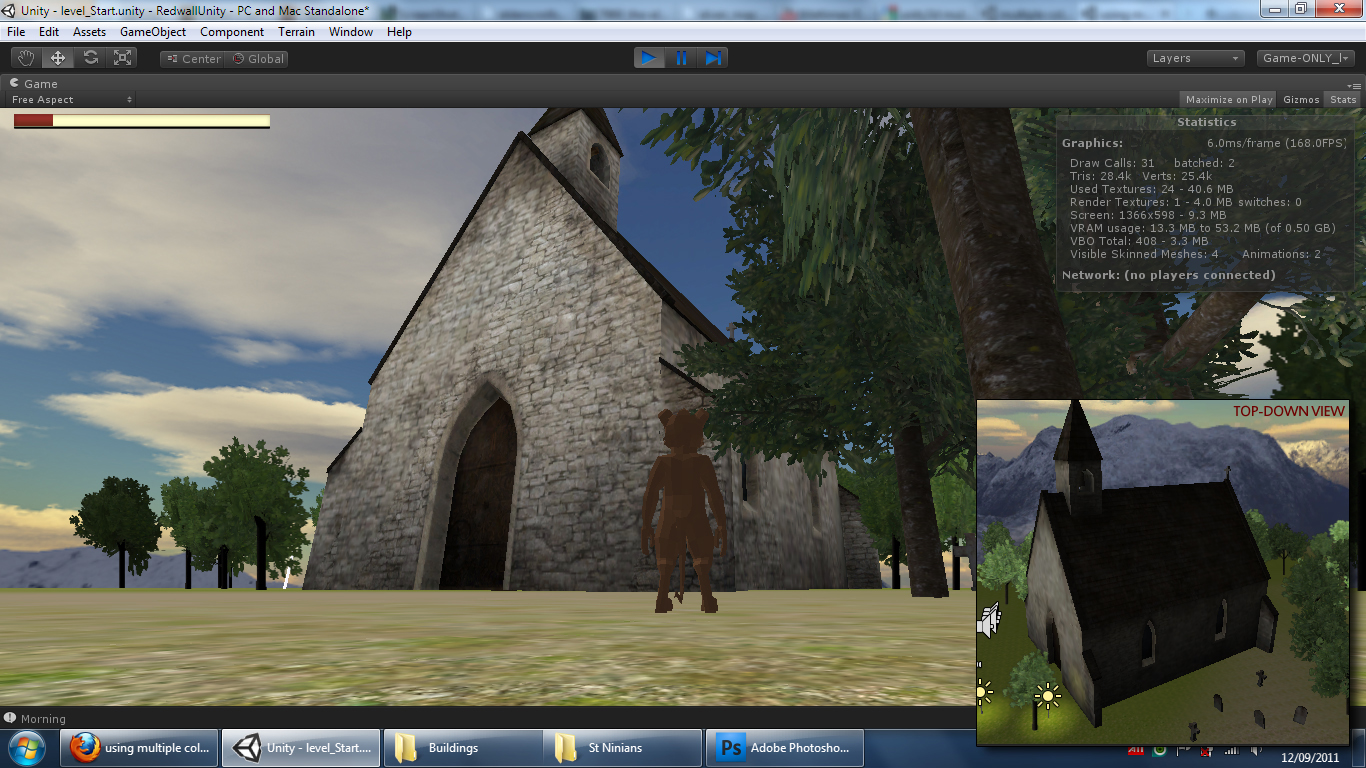1366x768 pixels.
Task: Switch to Firefox taskbar window
Action: (139, 748)
